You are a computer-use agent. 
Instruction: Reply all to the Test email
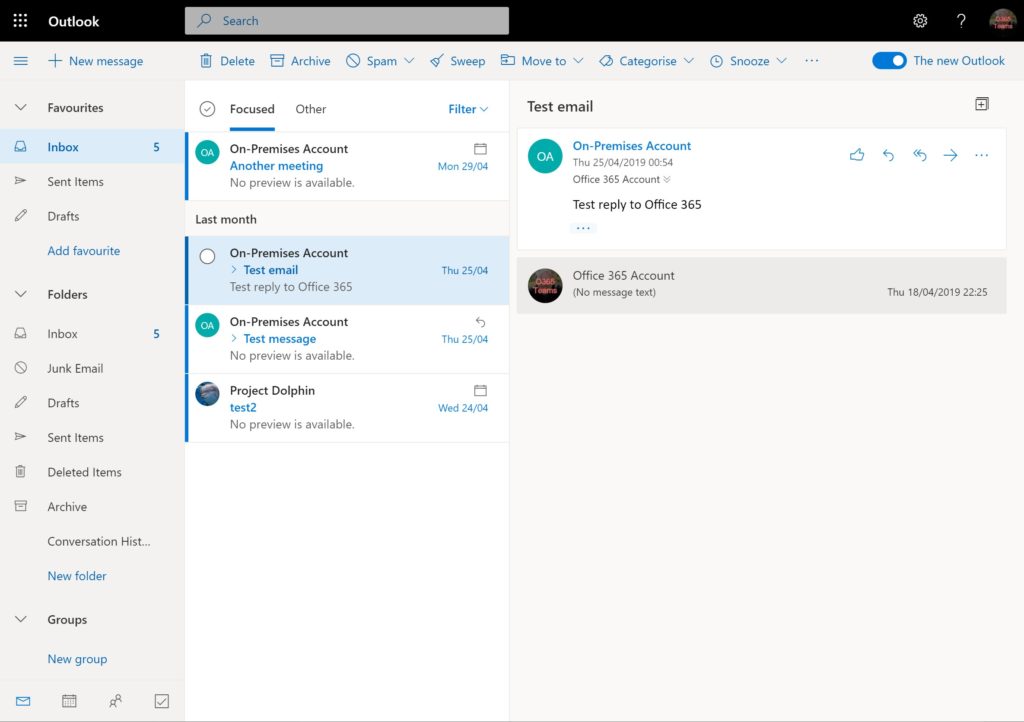click(920, 155)
